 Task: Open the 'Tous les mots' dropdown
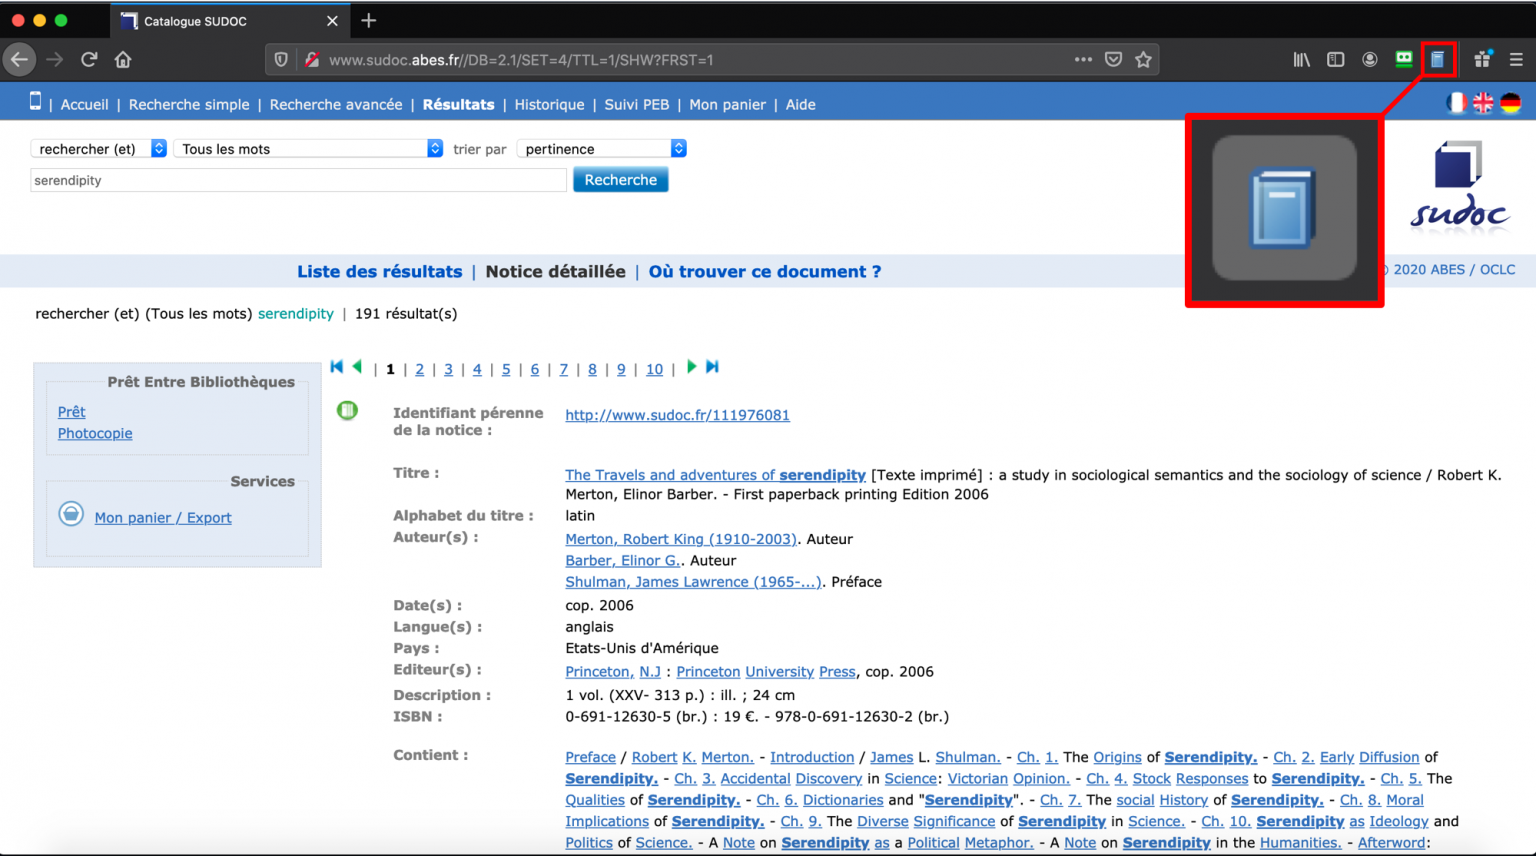click(307, 148)
